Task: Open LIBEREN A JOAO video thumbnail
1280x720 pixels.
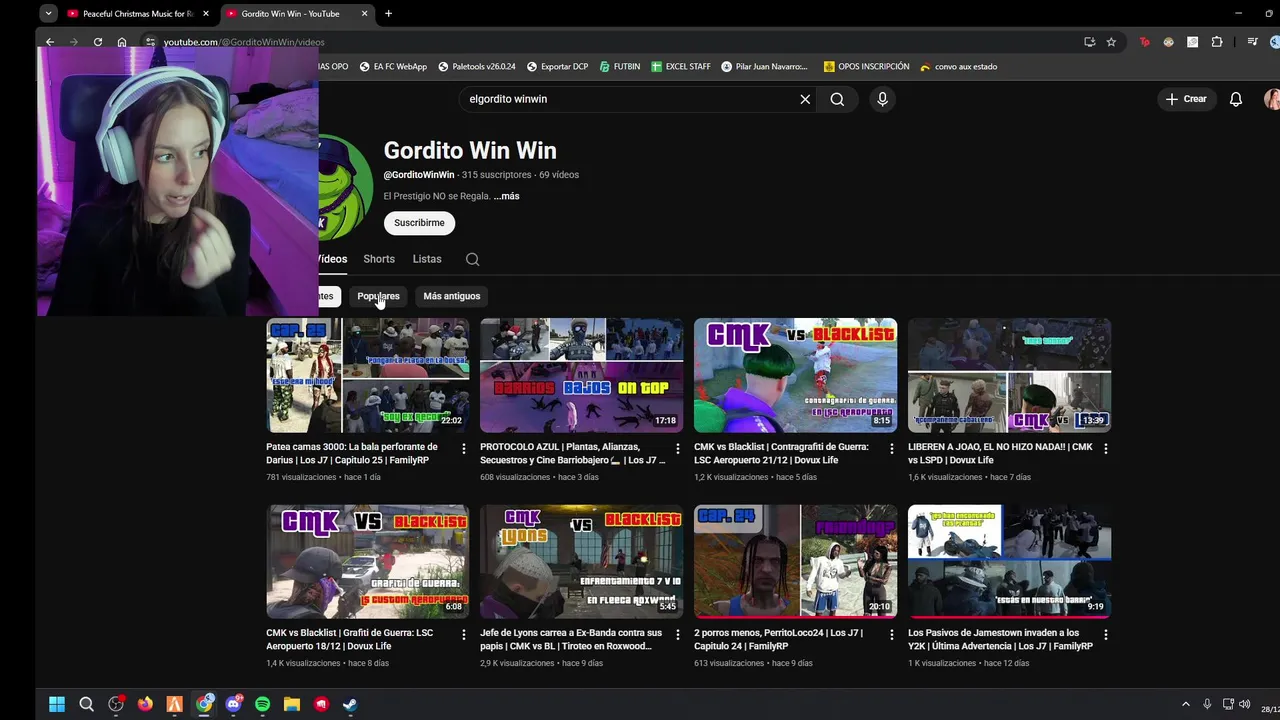Action: click(1010, 375)
